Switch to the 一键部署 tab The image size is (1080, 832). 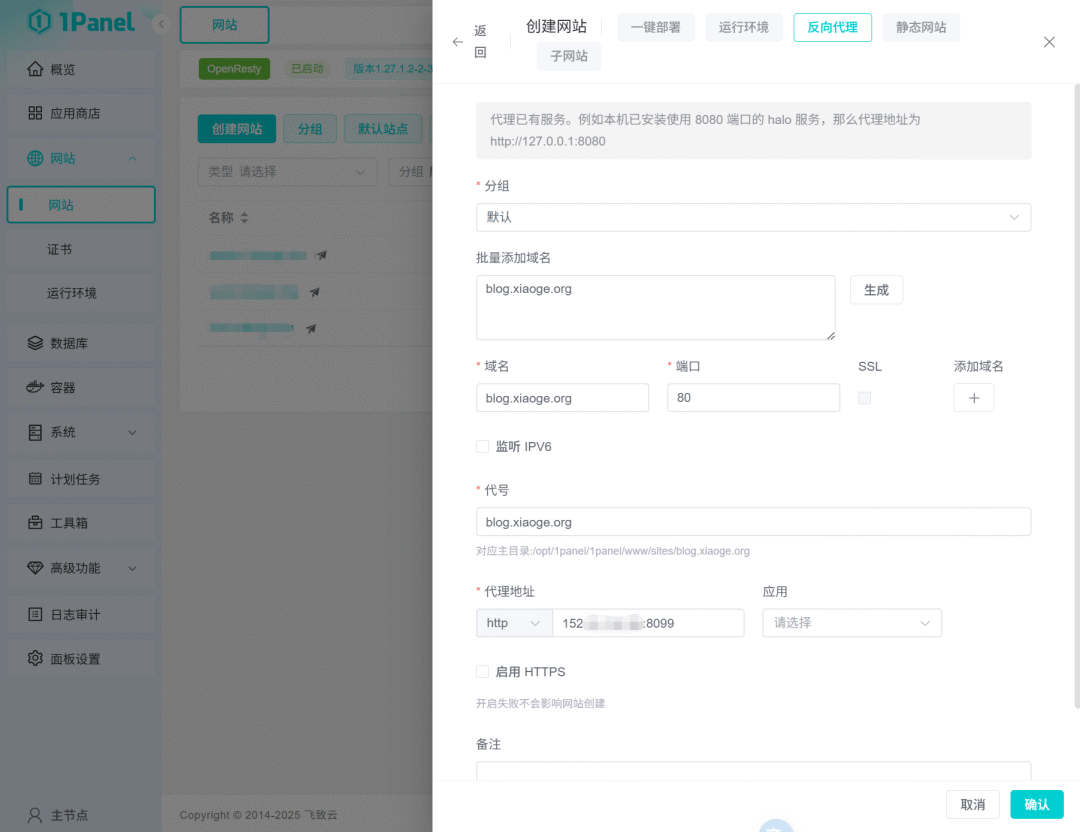655,27
